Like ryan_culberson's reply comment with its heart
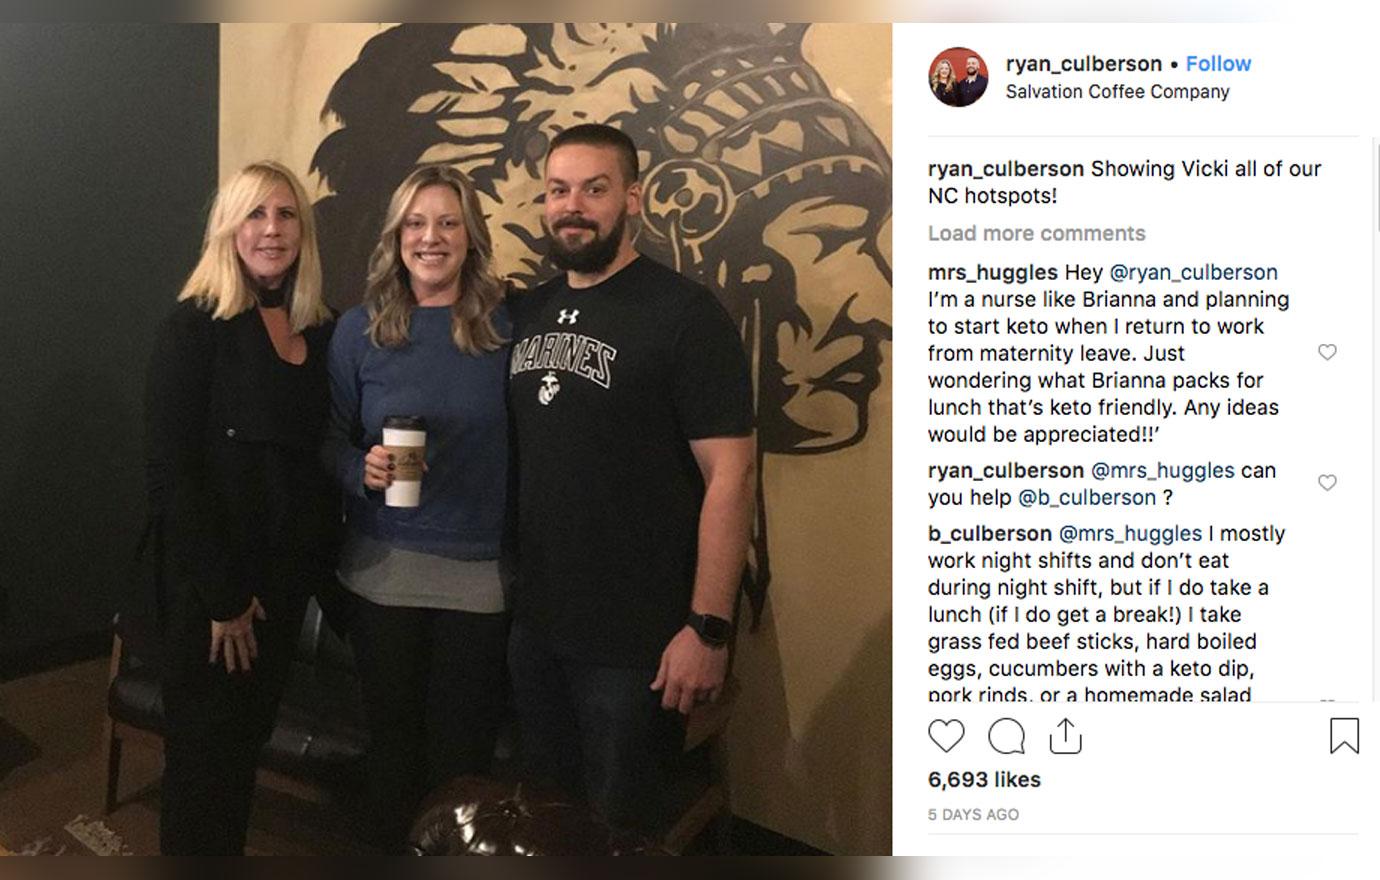This screenshot has height=880, width=1380. click(1327, 483)
